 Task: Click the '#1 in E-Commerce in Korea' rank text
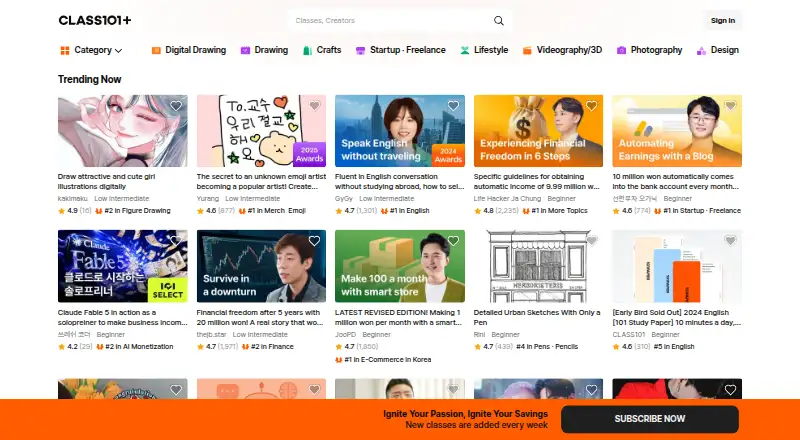[x=388, y=360]
